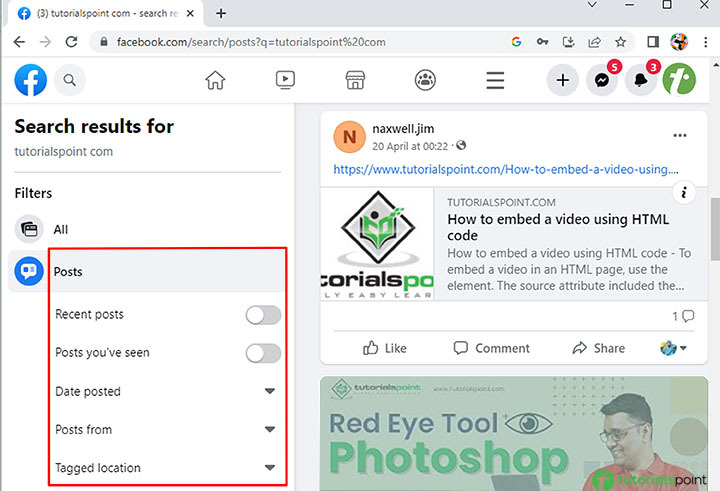This screenshot has width=720, height=491.
Task: Go to the Home feed icon
Action: [215, 80]
